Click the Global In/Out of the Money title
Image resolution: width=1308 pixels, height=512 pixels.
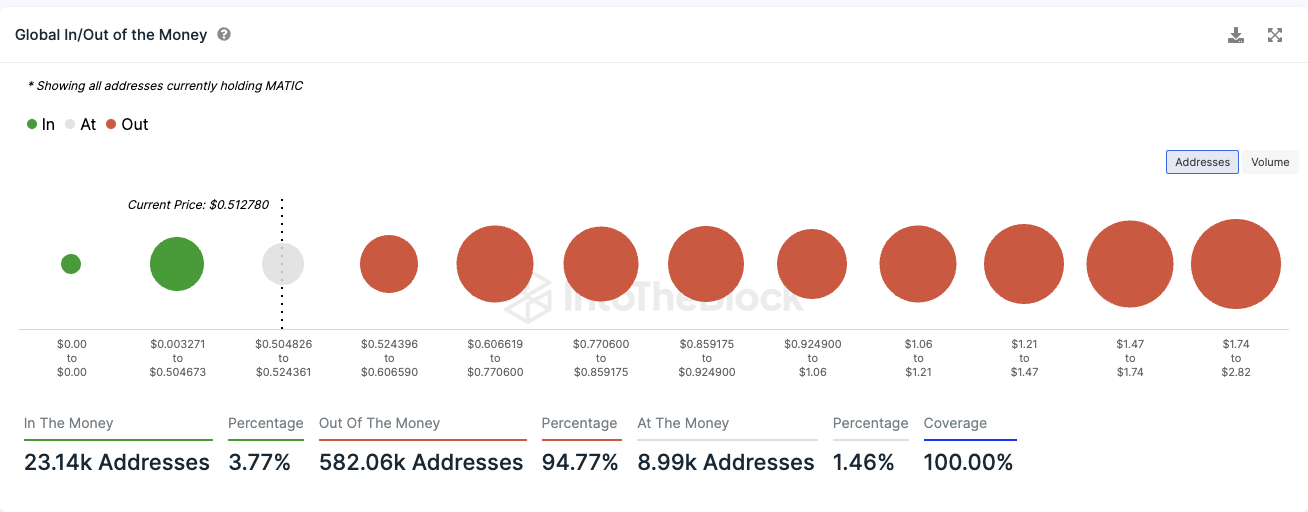point(111,34)
